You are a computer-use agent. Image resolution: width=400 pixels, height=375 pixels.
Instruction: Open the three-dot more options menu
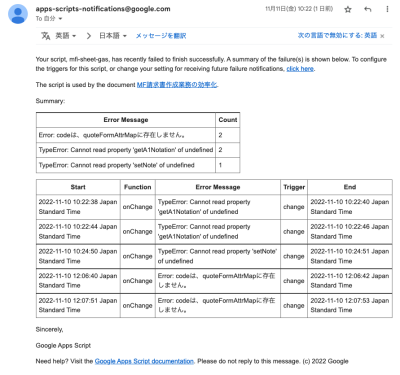click(387, 9)
